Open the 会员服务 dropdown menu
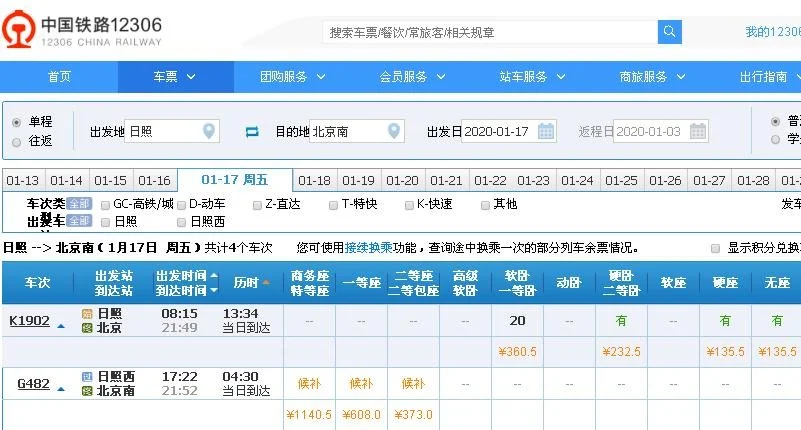The height and width of the screenshot is (430, 801). (413, 77)
